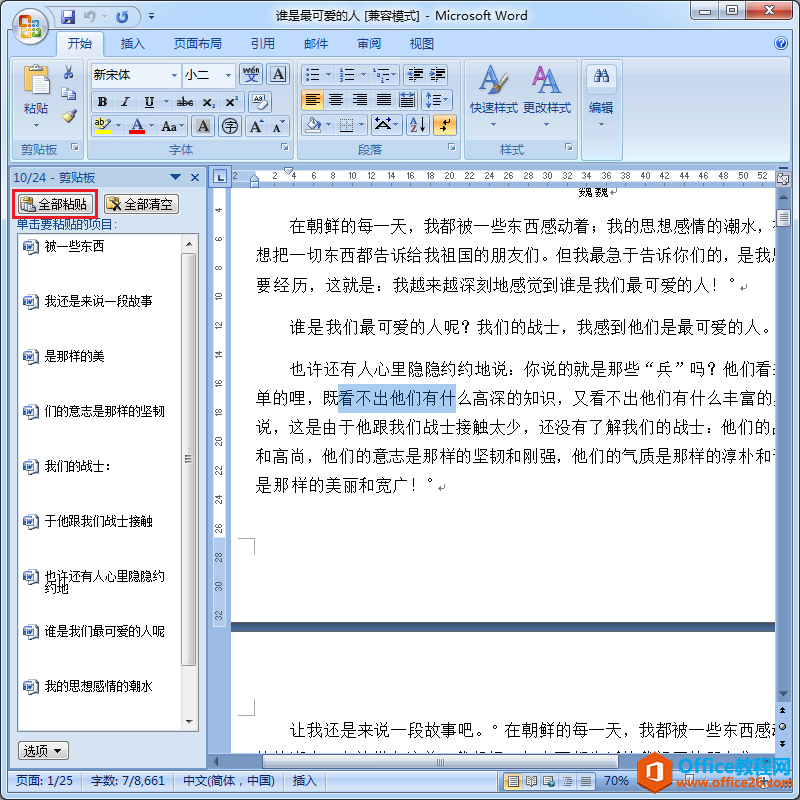Viewport: 800px width, 800px height.
Task: Click the Cut scissors icon
Action: point(69,72)
